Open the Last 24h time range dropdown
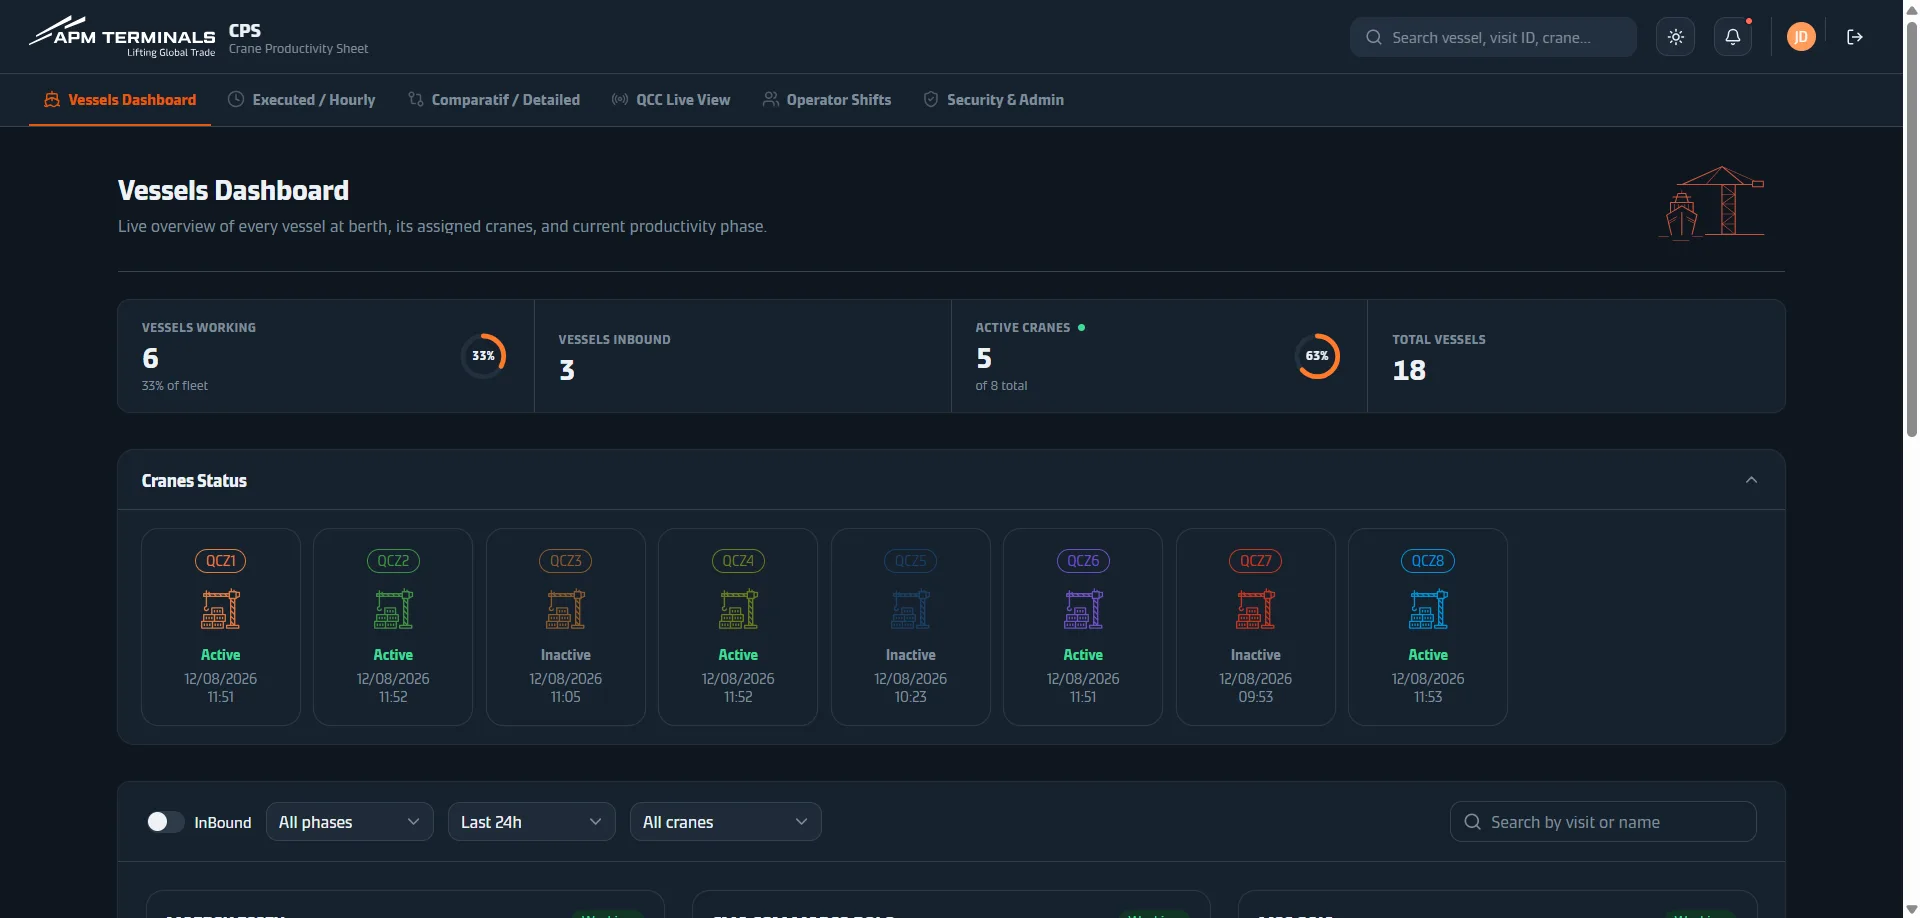 pos(532,822)
